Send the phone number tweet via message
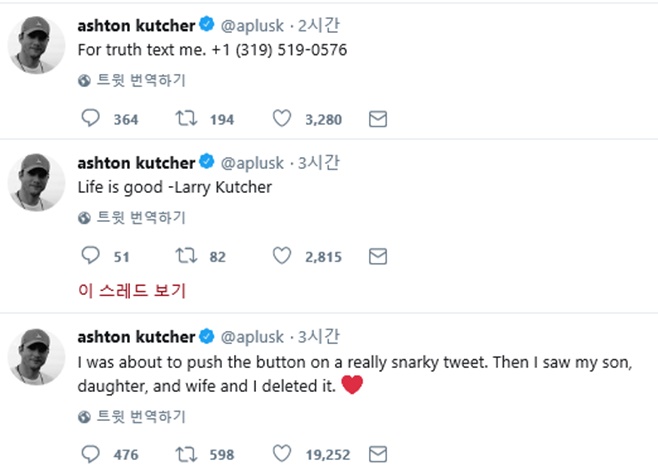The image size is (658, 475). [378, 119]
